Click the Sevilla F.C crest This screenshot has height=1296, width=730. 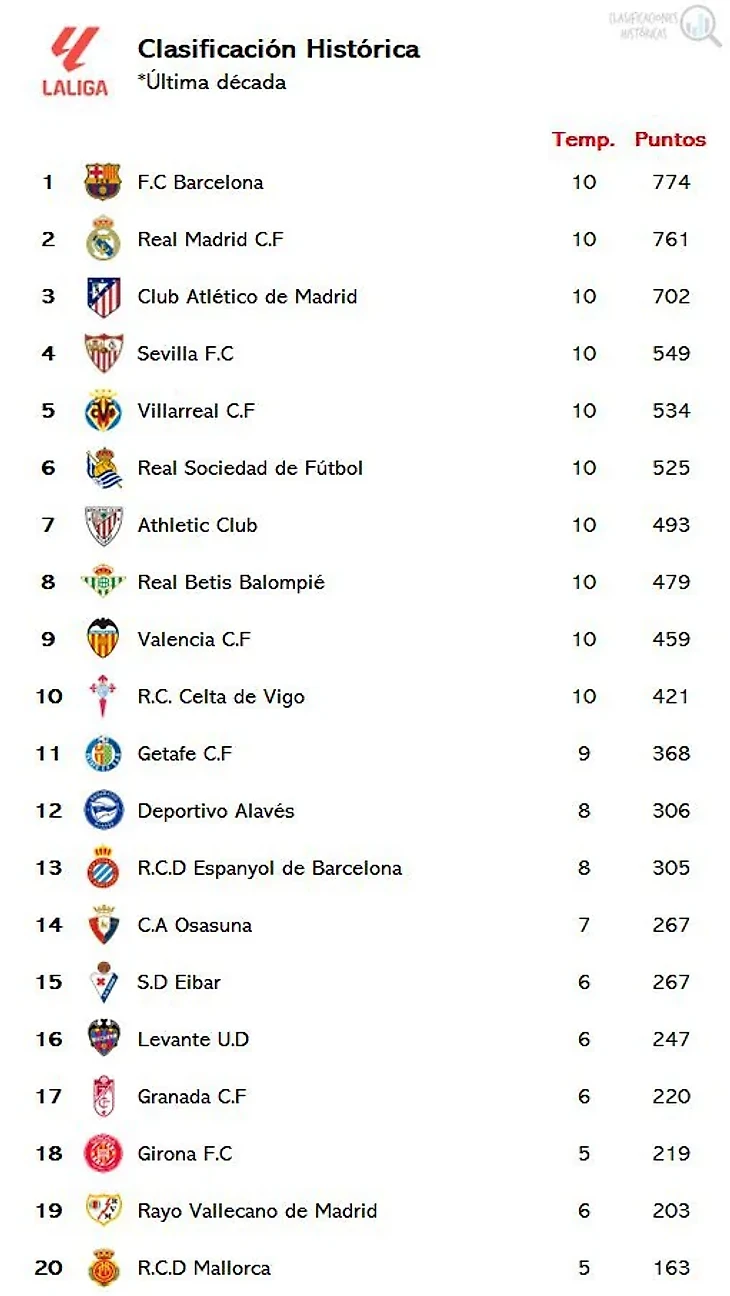pos(103,353)
